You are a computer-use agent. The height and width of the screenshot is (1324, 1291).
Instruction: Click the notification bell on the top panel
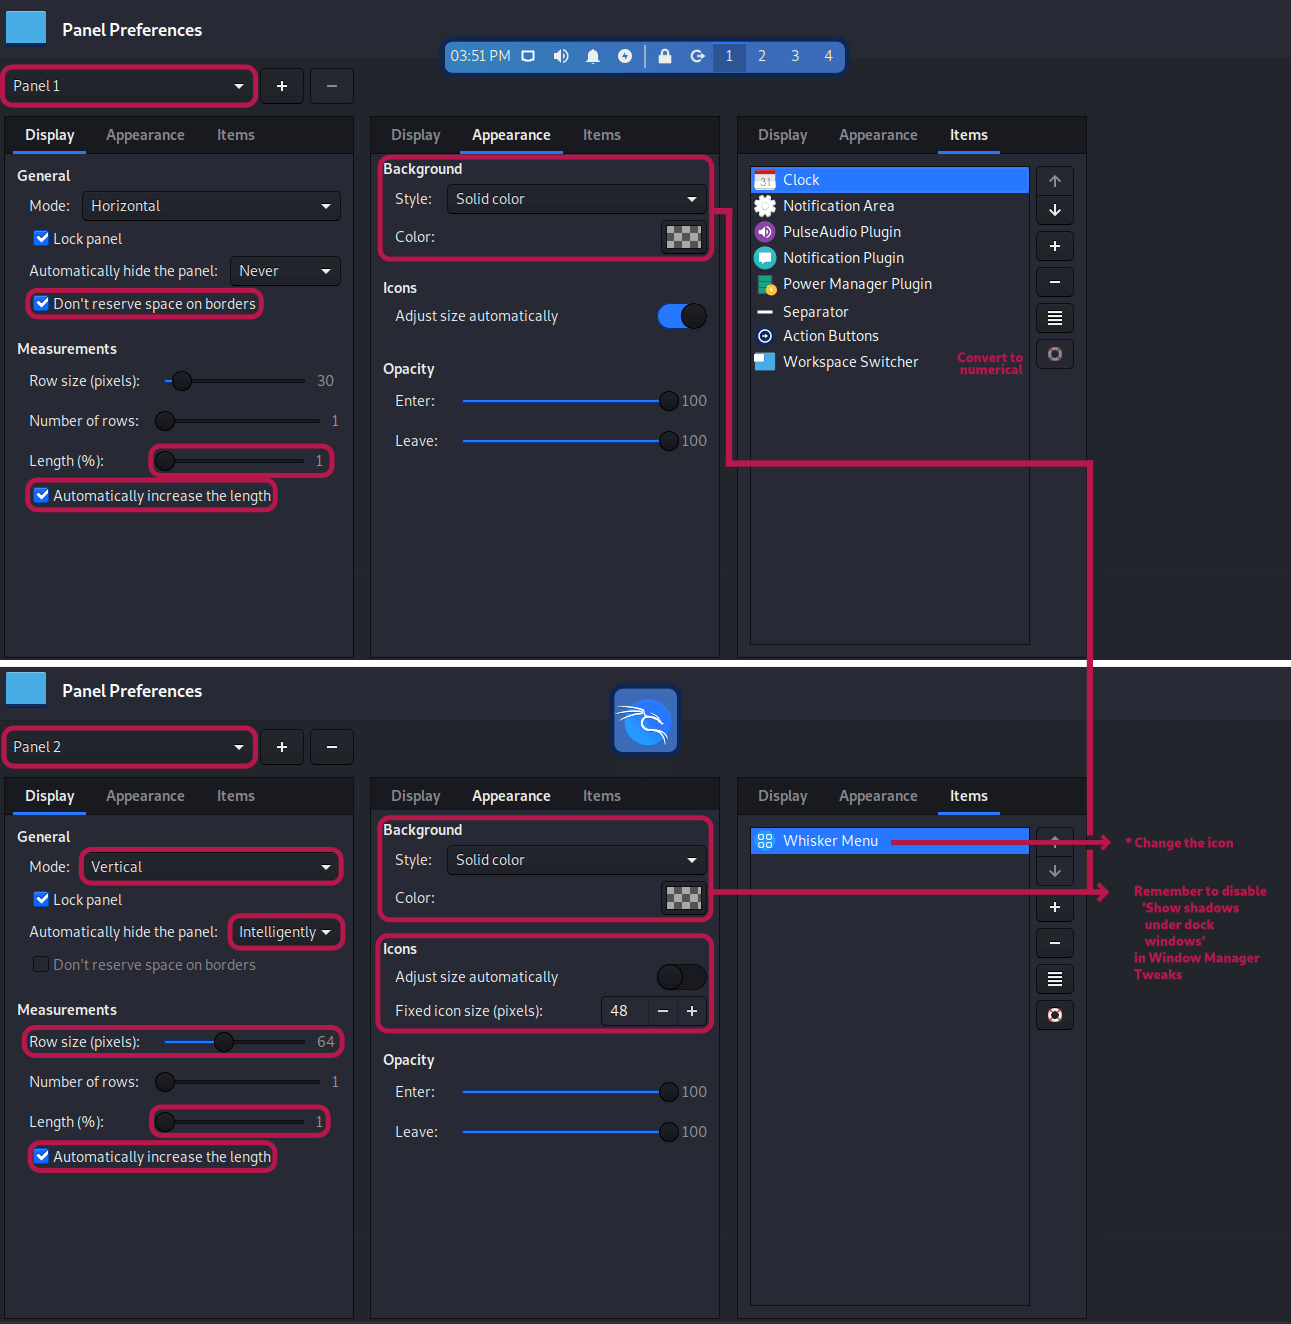pyautogui.click(x=592, y=56)
